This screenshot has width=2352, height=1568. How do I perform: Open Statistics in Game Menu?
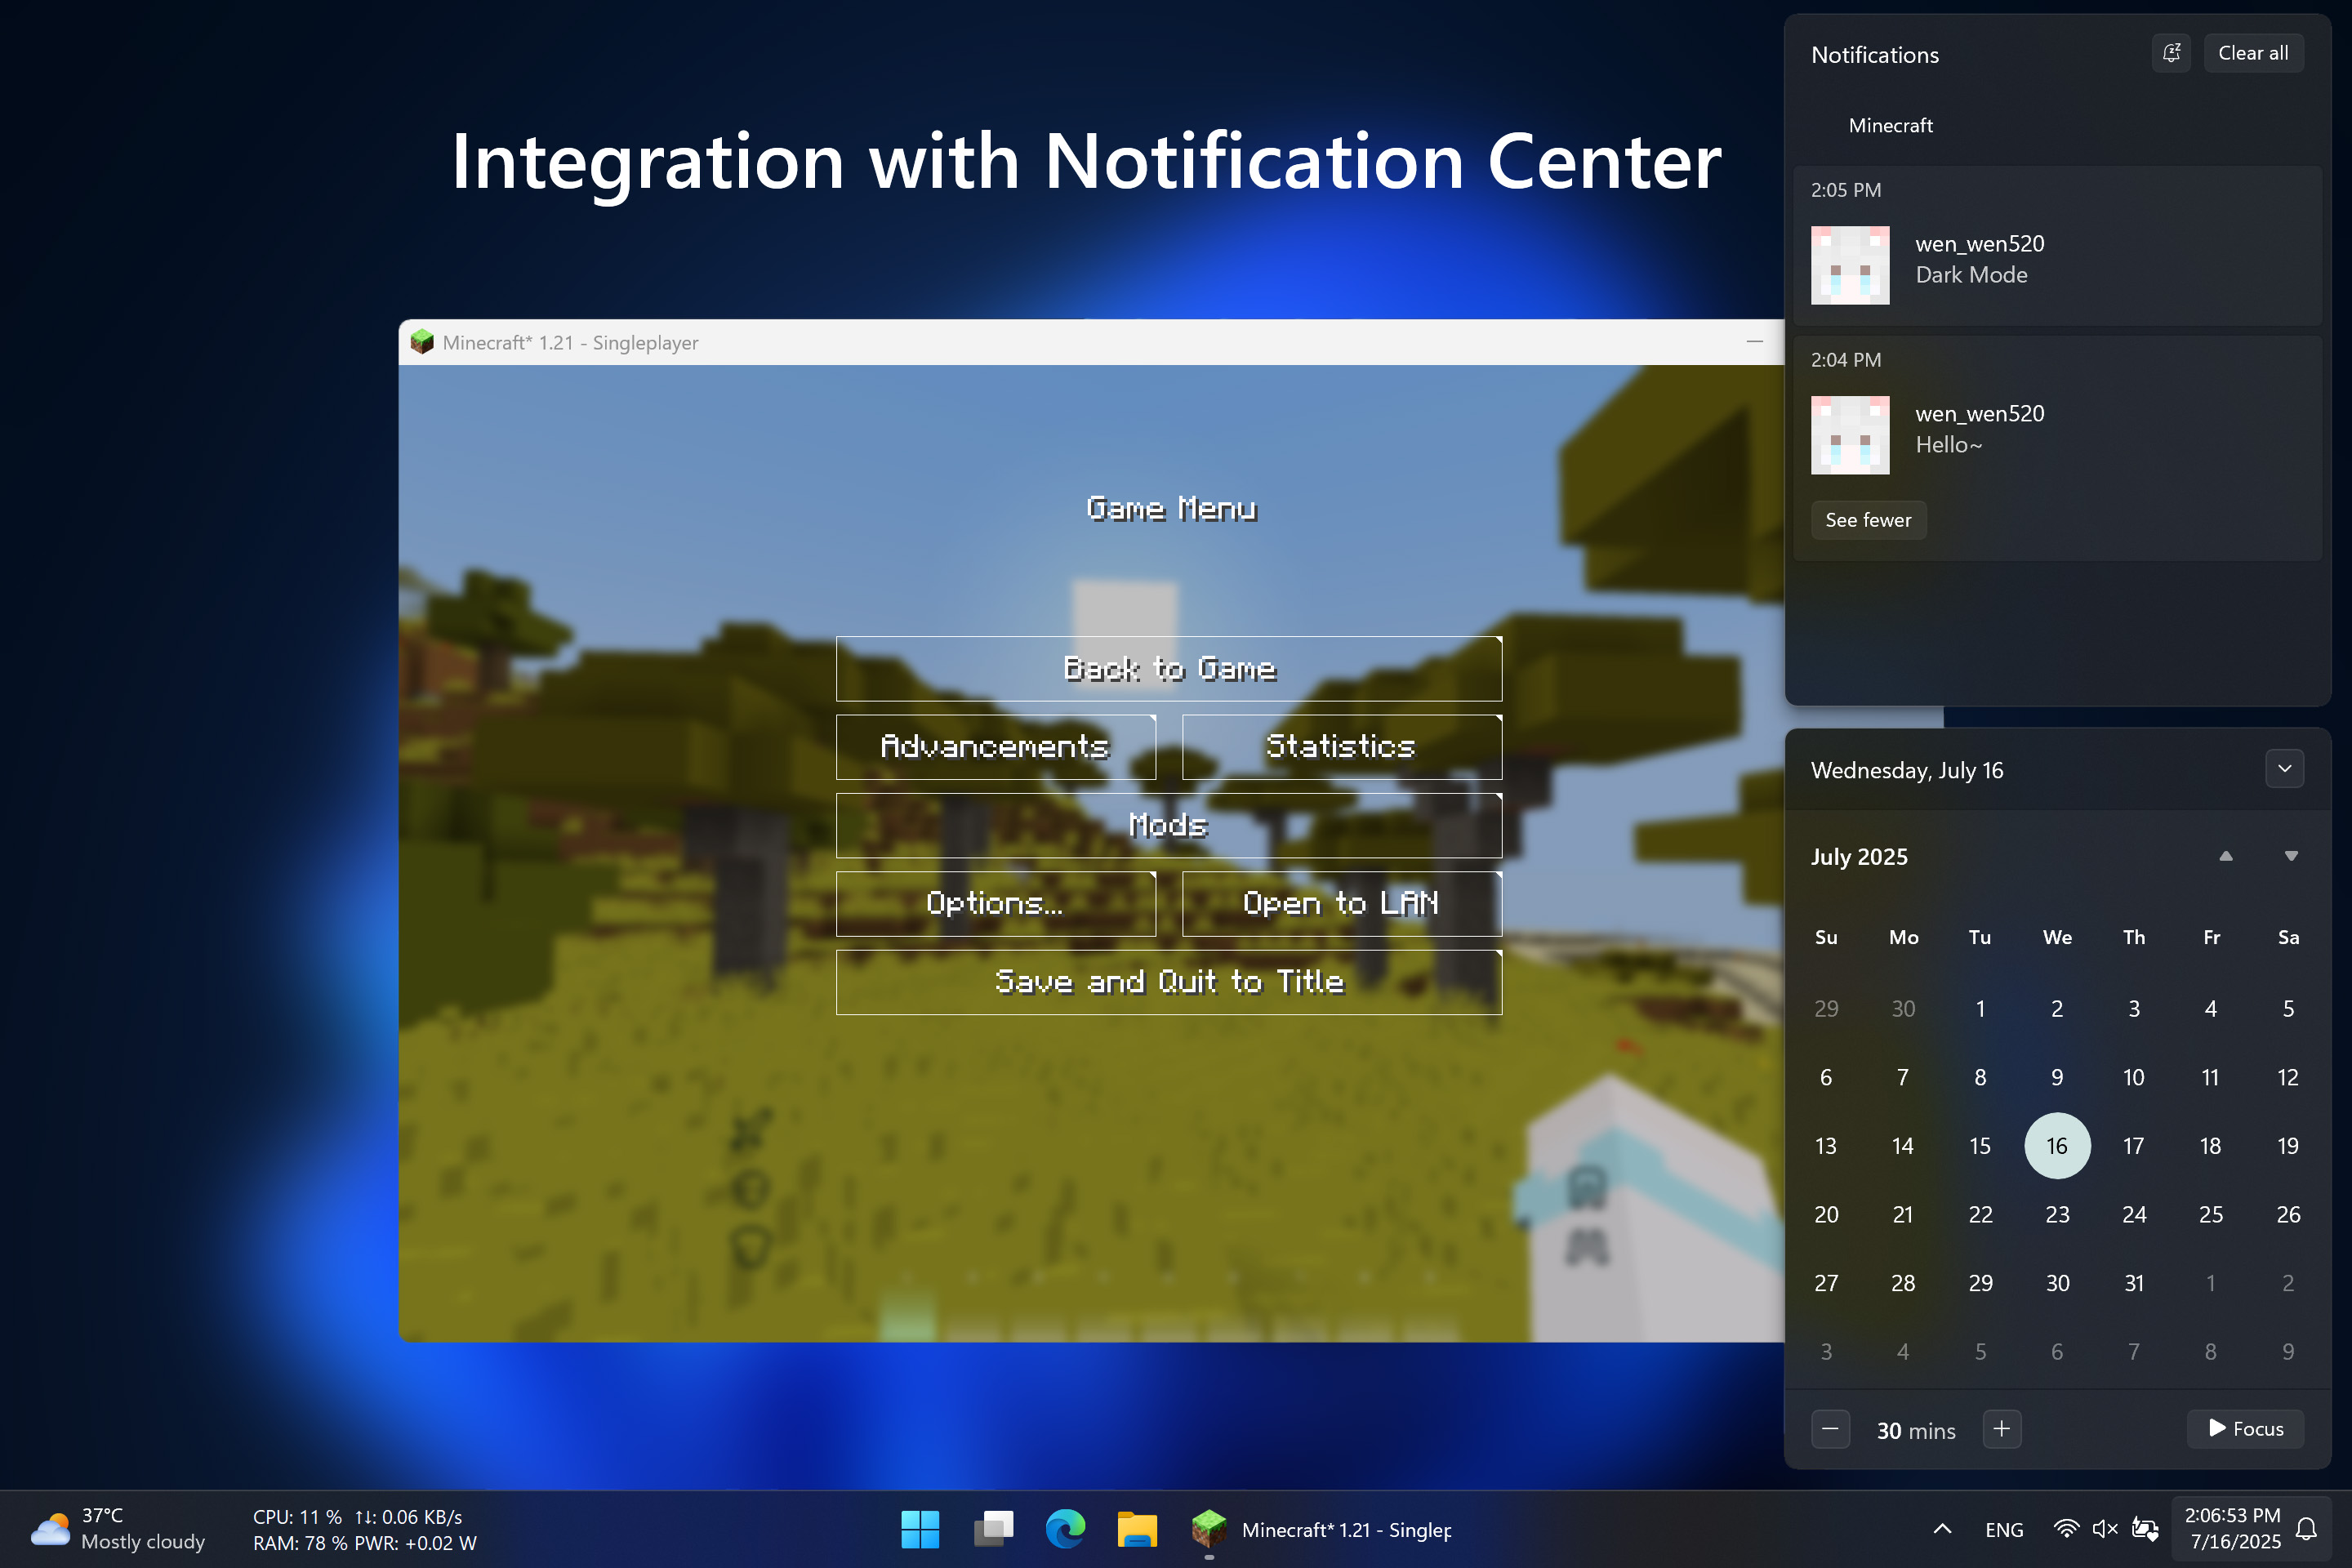click(x=1341, y=746)
